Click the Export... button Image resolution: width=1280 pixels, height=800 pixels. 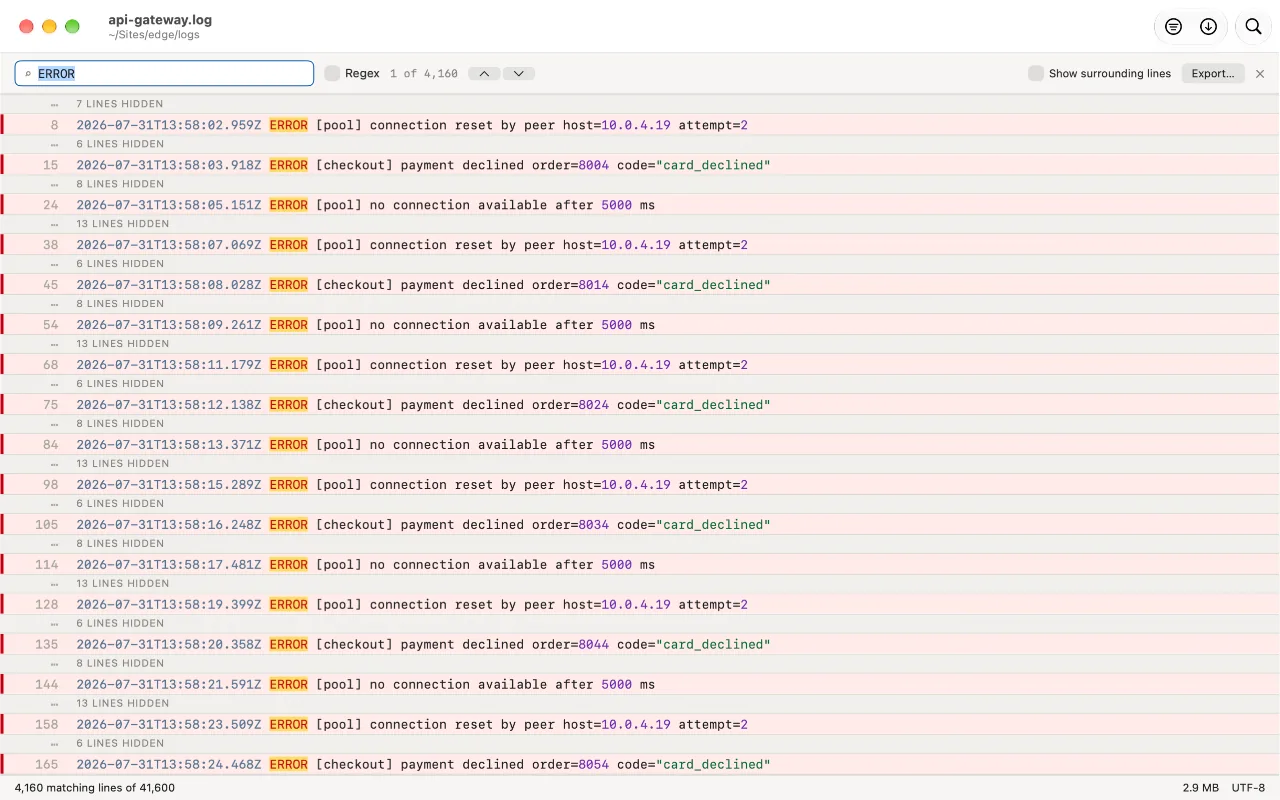[x=1213, y=73]
